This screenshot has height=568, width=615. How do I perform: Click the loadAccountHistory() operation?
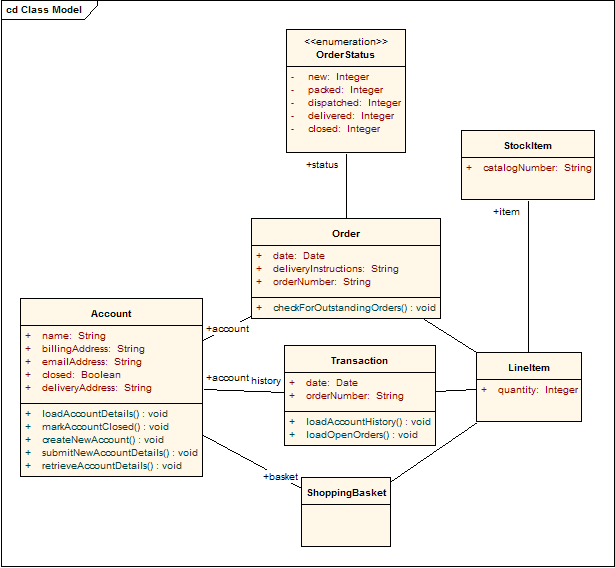click(368, 422)
